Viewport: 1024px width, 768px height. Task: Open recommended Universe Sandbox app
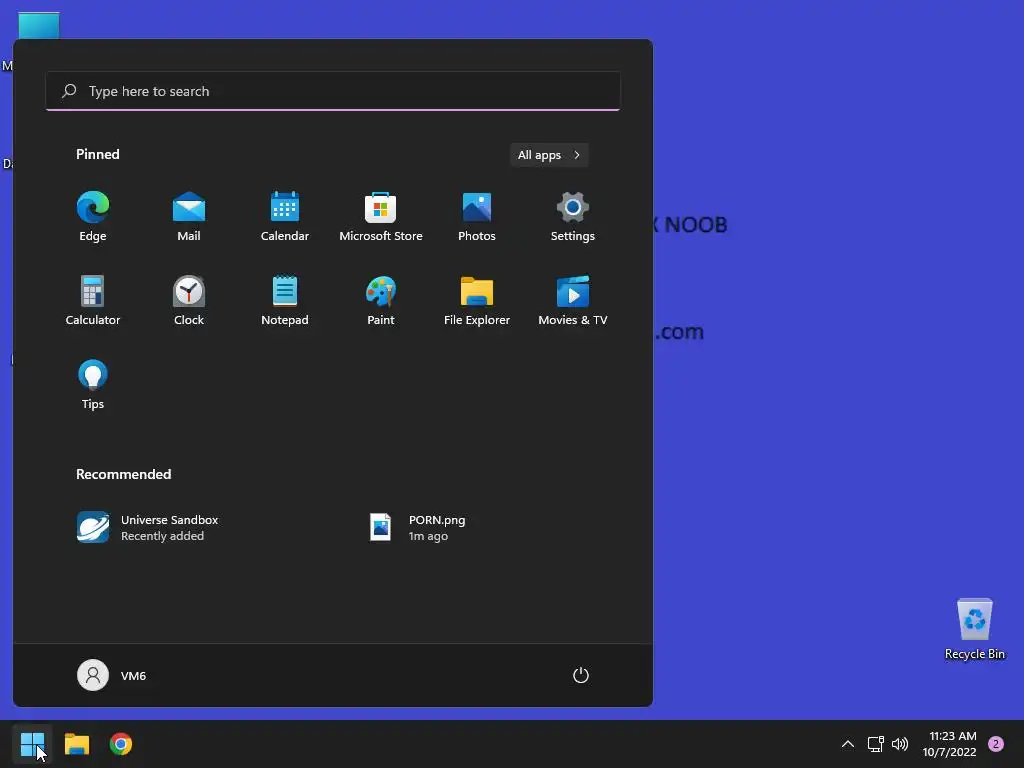(148, 527)
